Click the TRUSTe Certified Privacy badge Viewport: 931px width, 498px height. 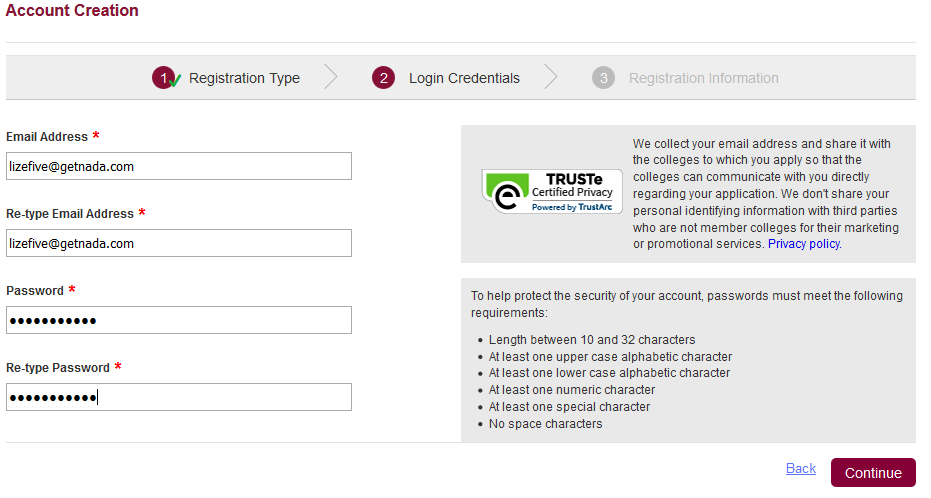[x=552, y=191]
